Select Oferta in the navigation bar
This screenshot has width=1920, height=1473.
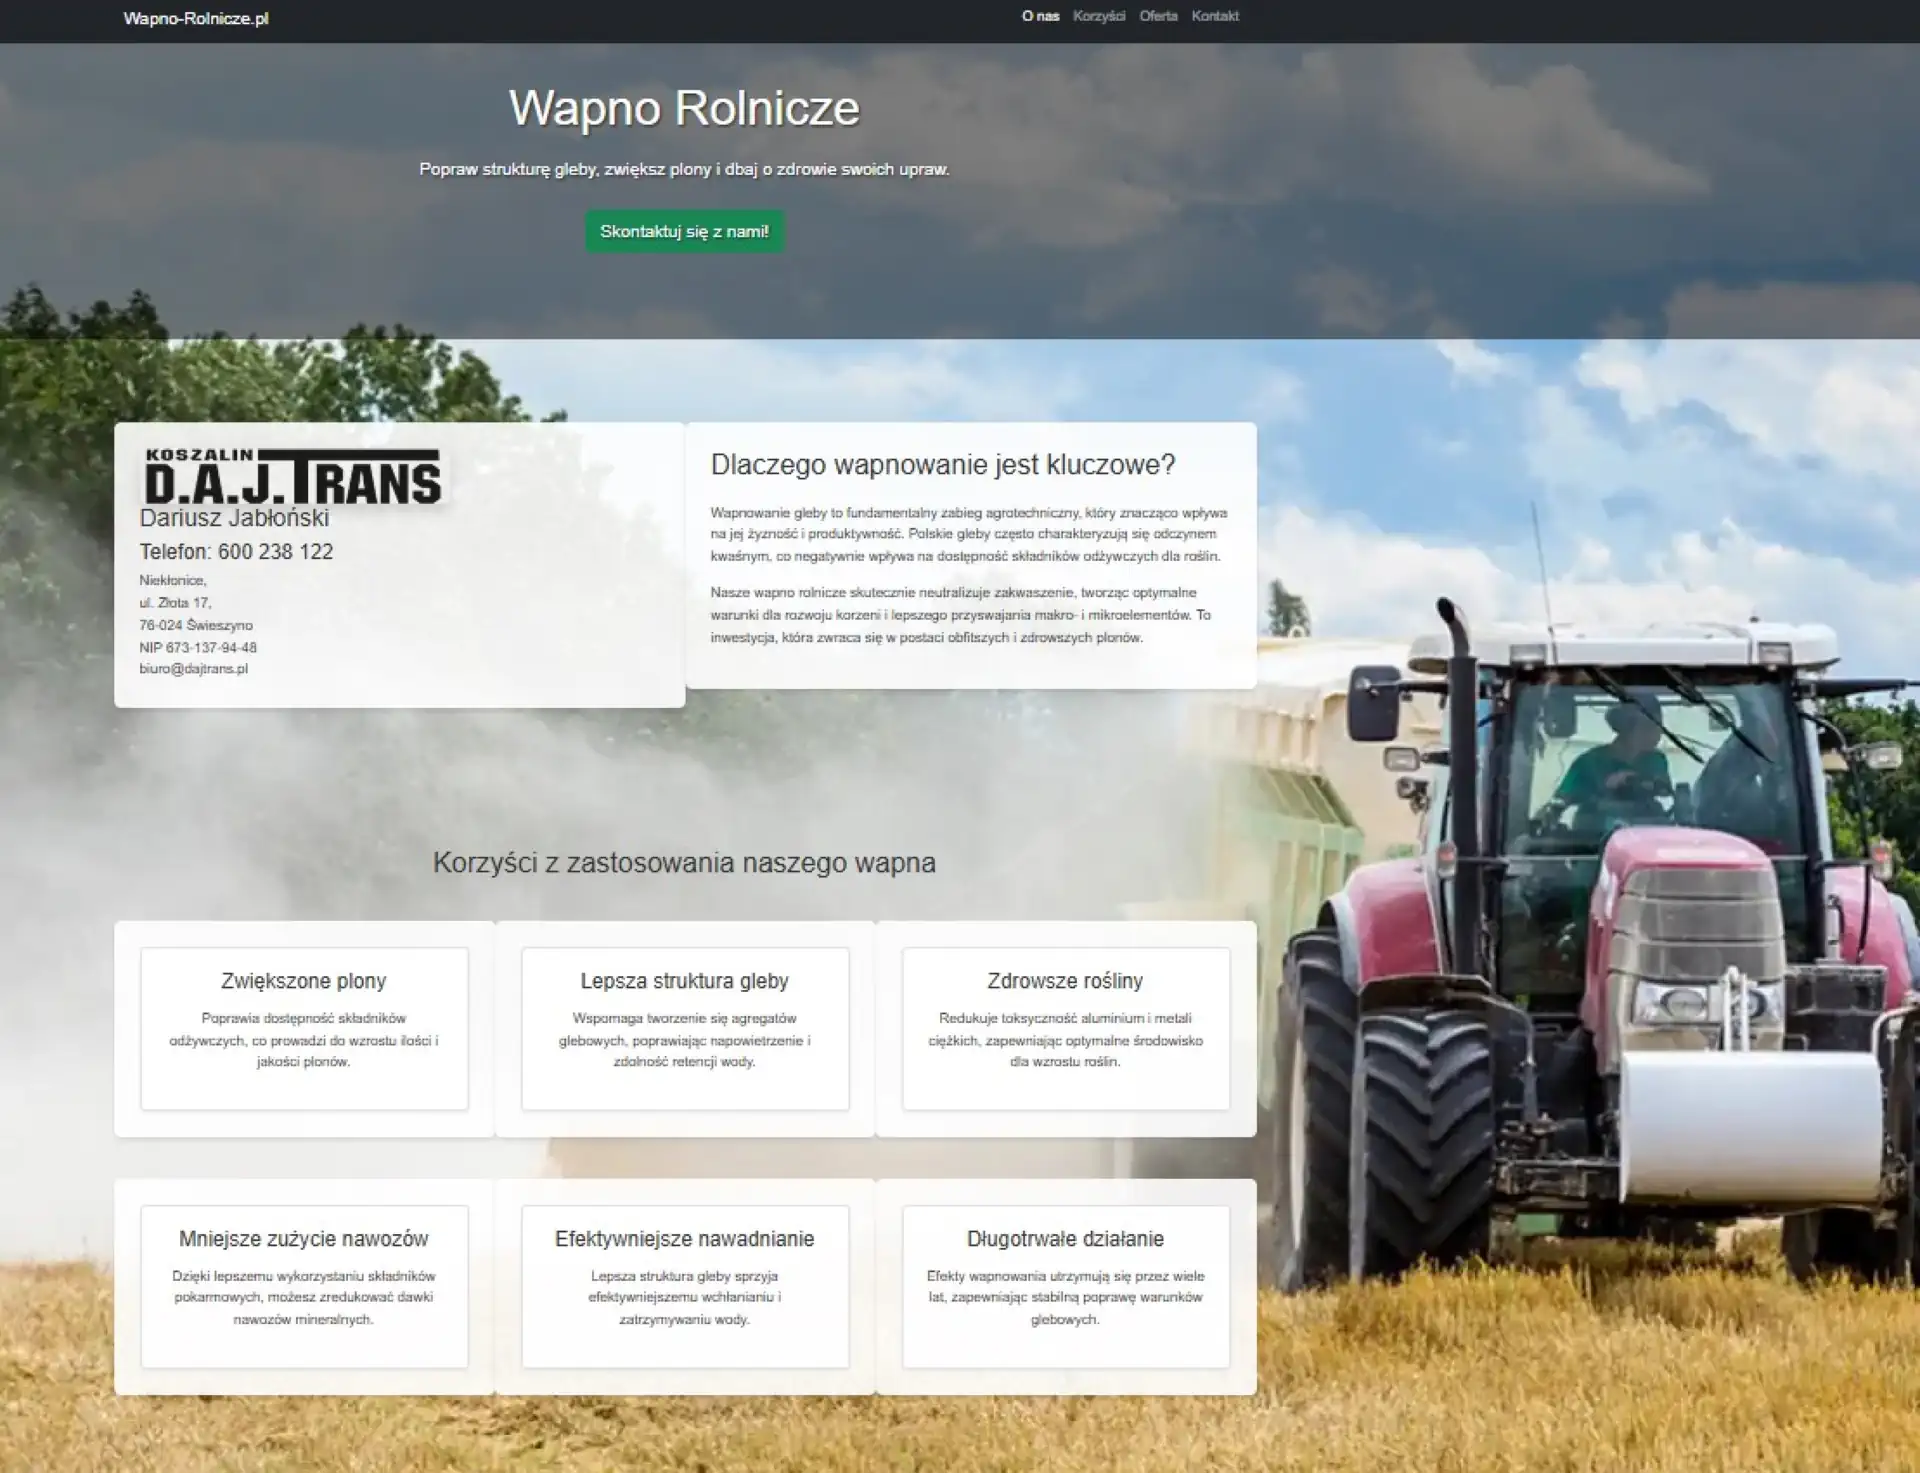click(1158, 16)
